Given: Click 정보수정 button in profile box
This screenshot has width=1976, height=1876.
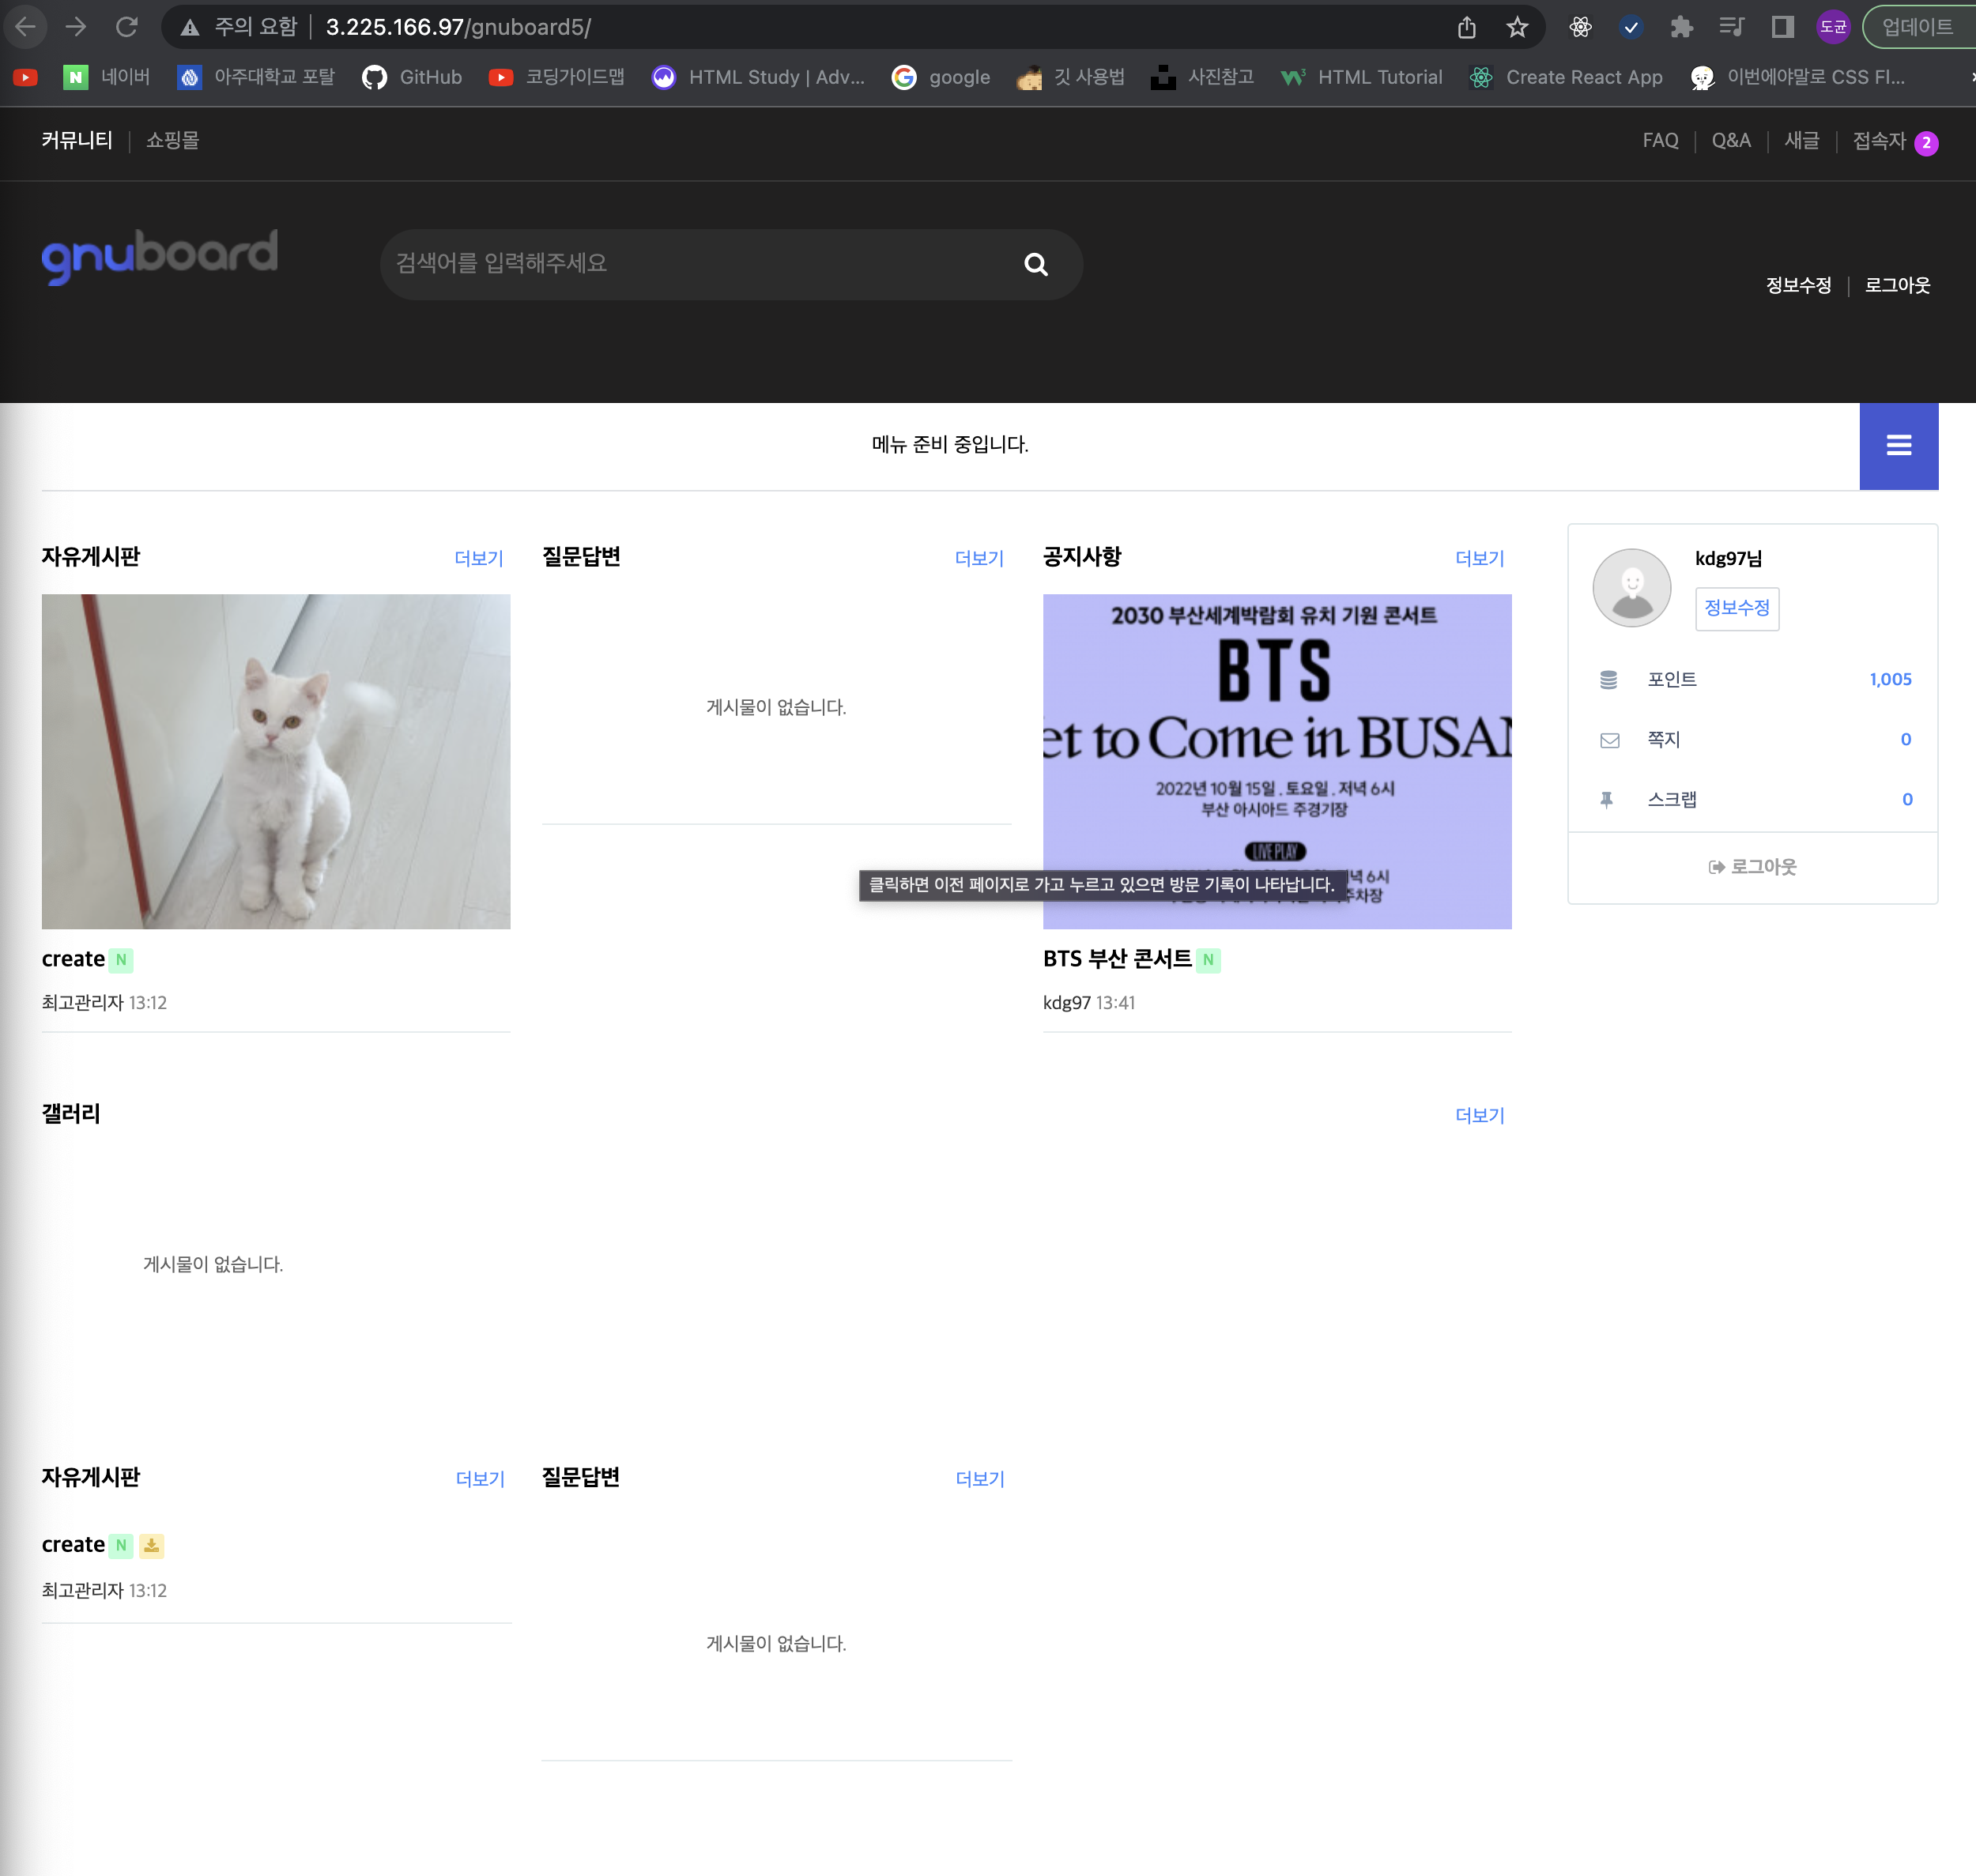Looking at the screenshot, I should click(1737, 608).
